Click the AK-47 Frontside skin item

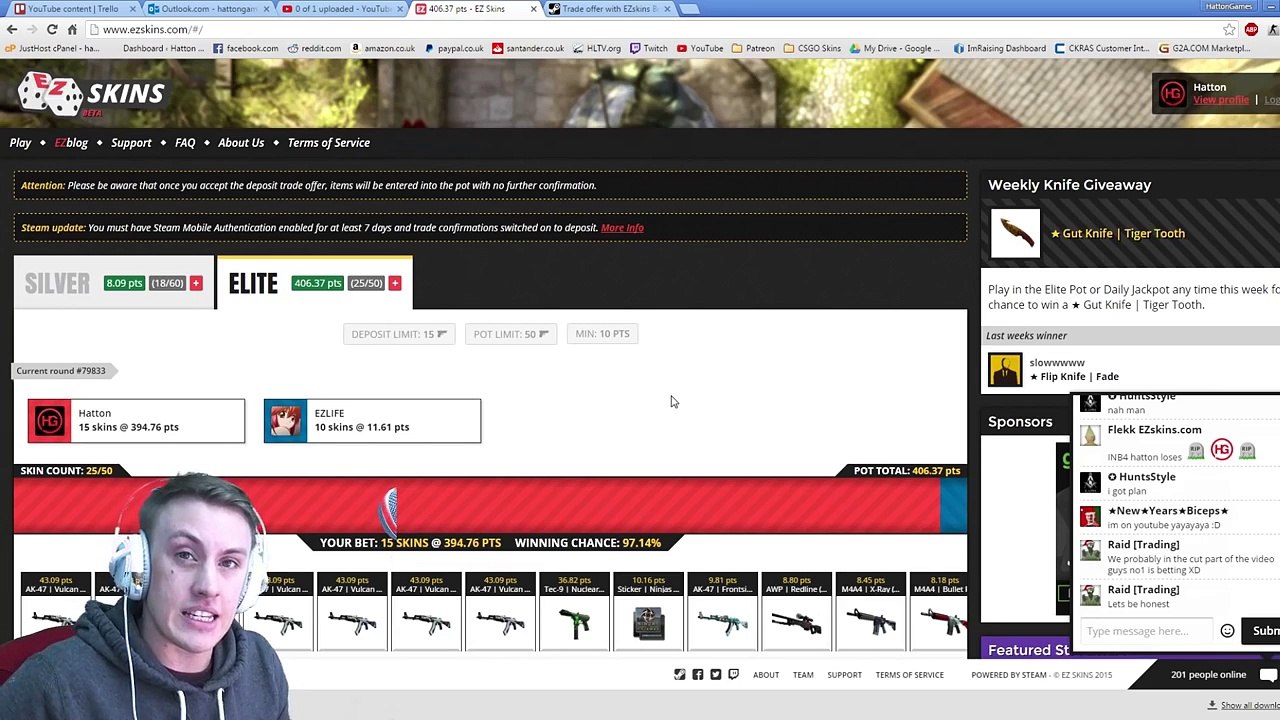tap(722, 611)
